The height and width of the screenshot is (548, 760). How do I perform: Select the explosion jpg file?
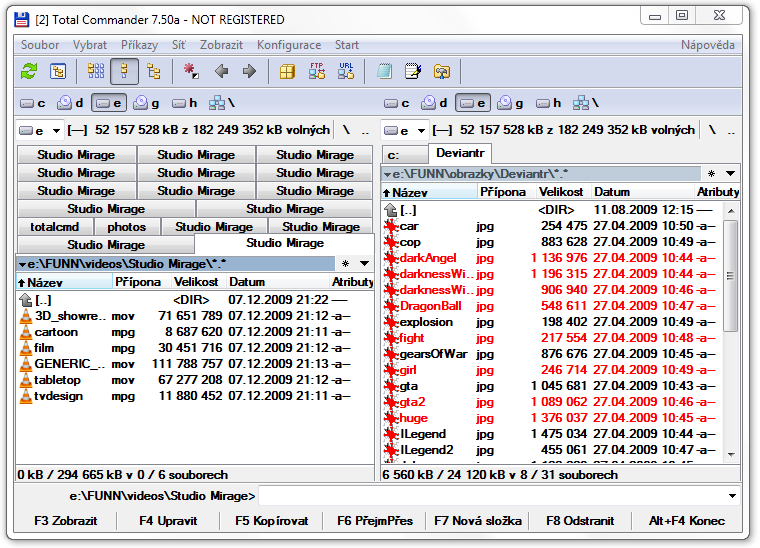(x=553, y=322)
